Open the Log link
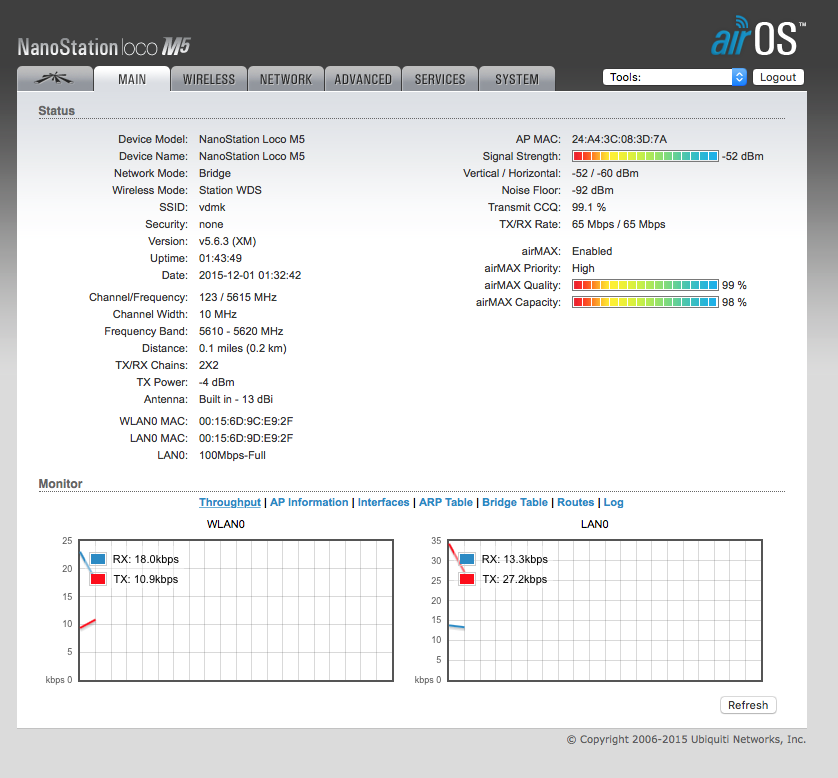The width and height of the screenshot is (838, 778). pyautogui.click(x=613, y=503)
